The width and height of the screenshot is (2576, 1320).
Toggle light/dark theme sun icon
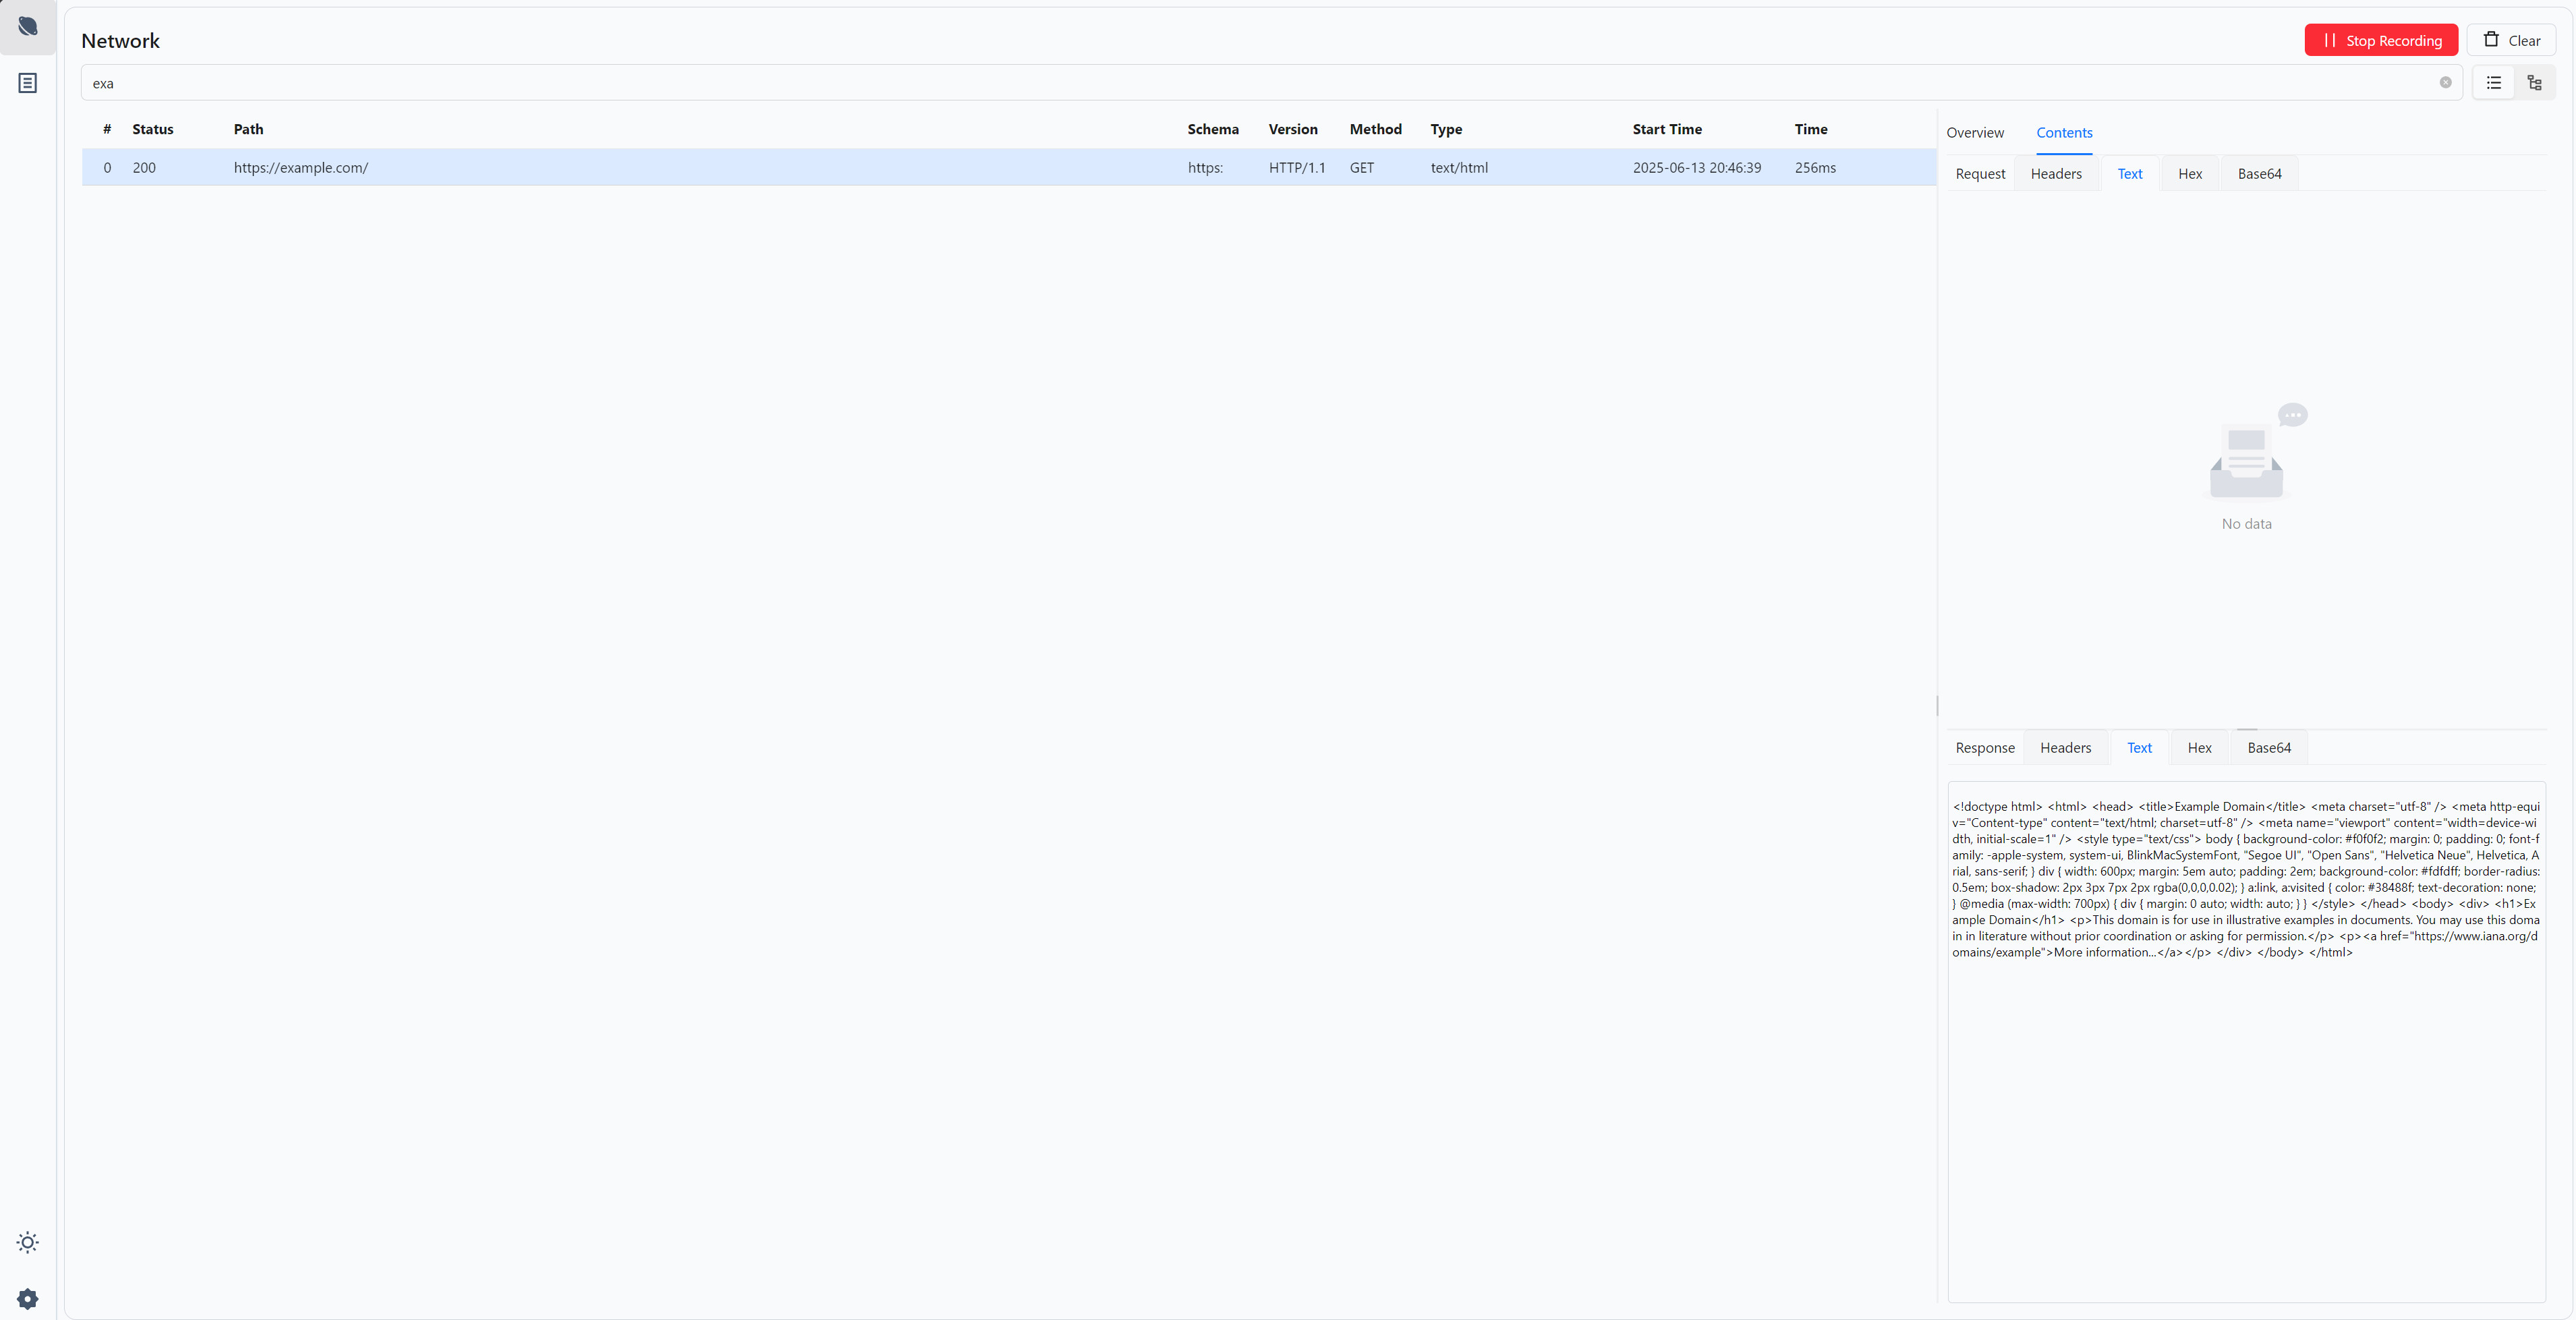point(28,1242)
